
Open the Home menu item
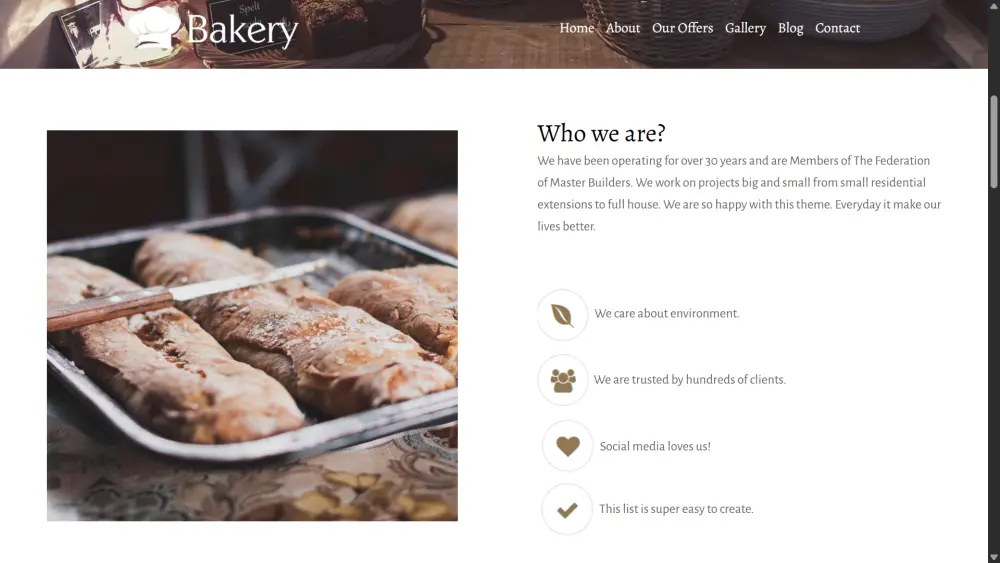tap(577, 28)
